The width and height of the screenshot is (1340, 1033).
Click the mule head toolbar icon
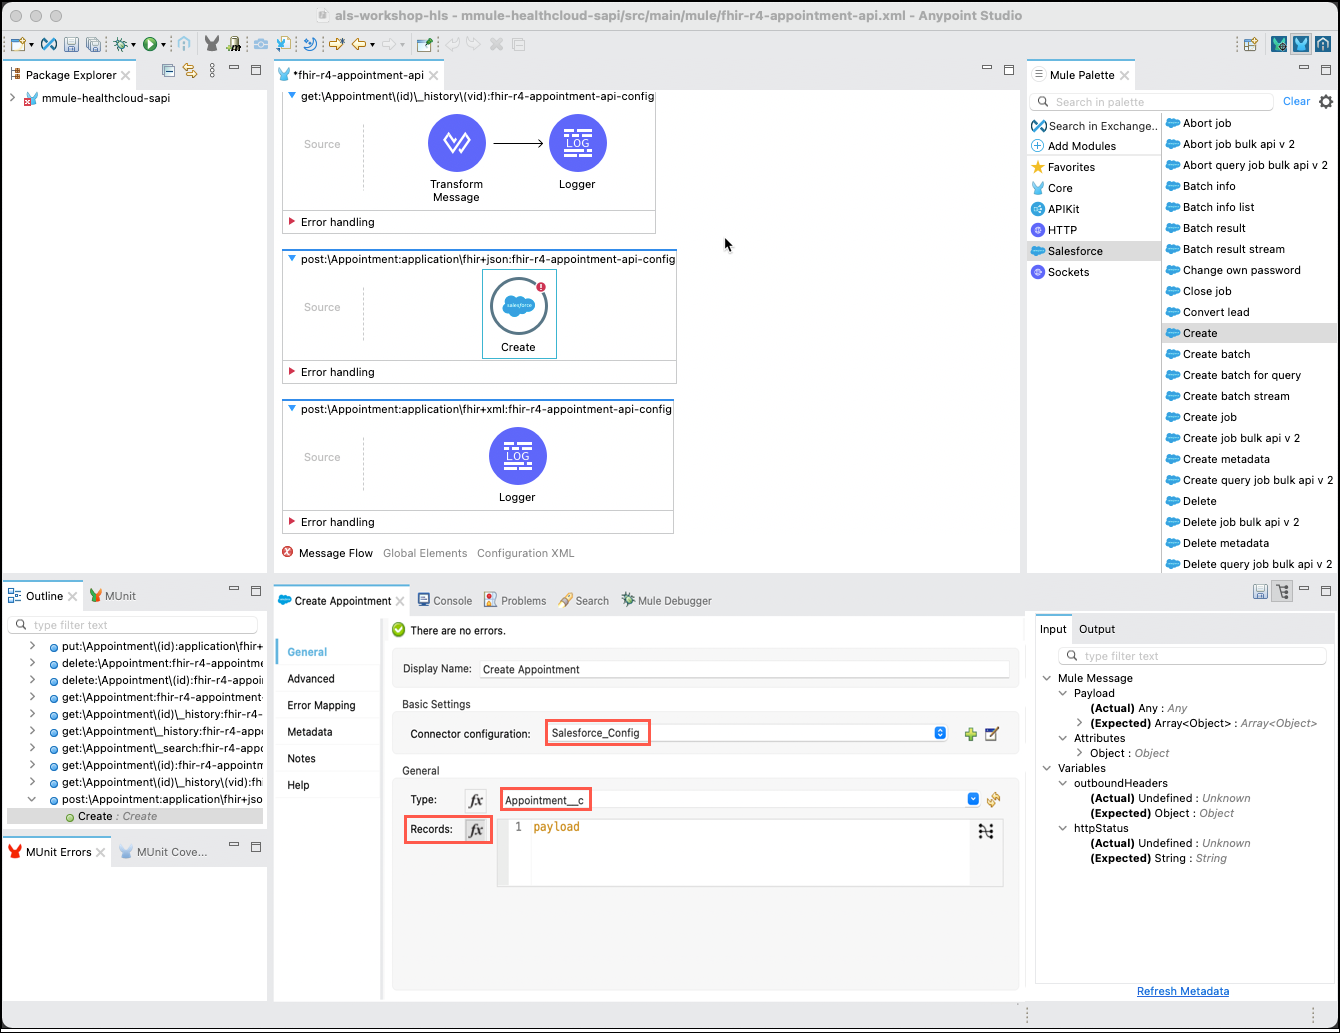coord(212,44)
